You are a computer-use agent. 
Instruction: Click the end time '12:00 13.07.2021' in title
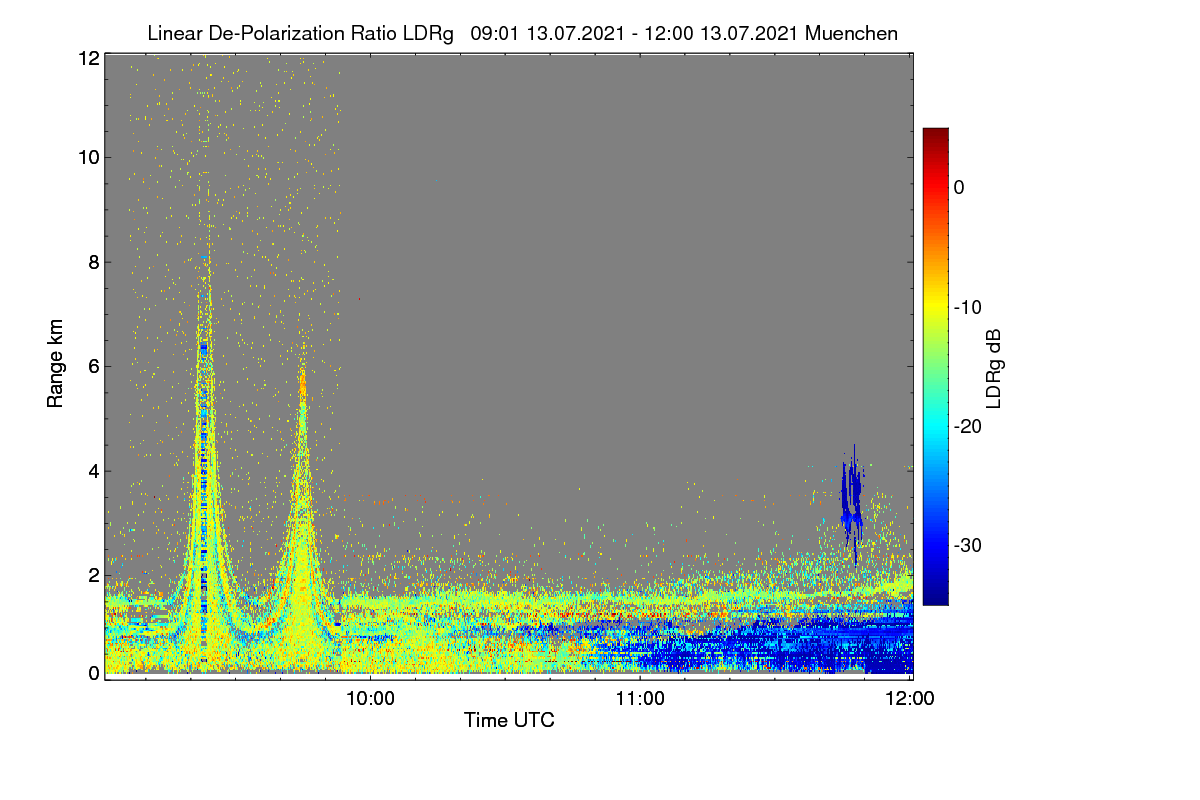tap(721, 33)
